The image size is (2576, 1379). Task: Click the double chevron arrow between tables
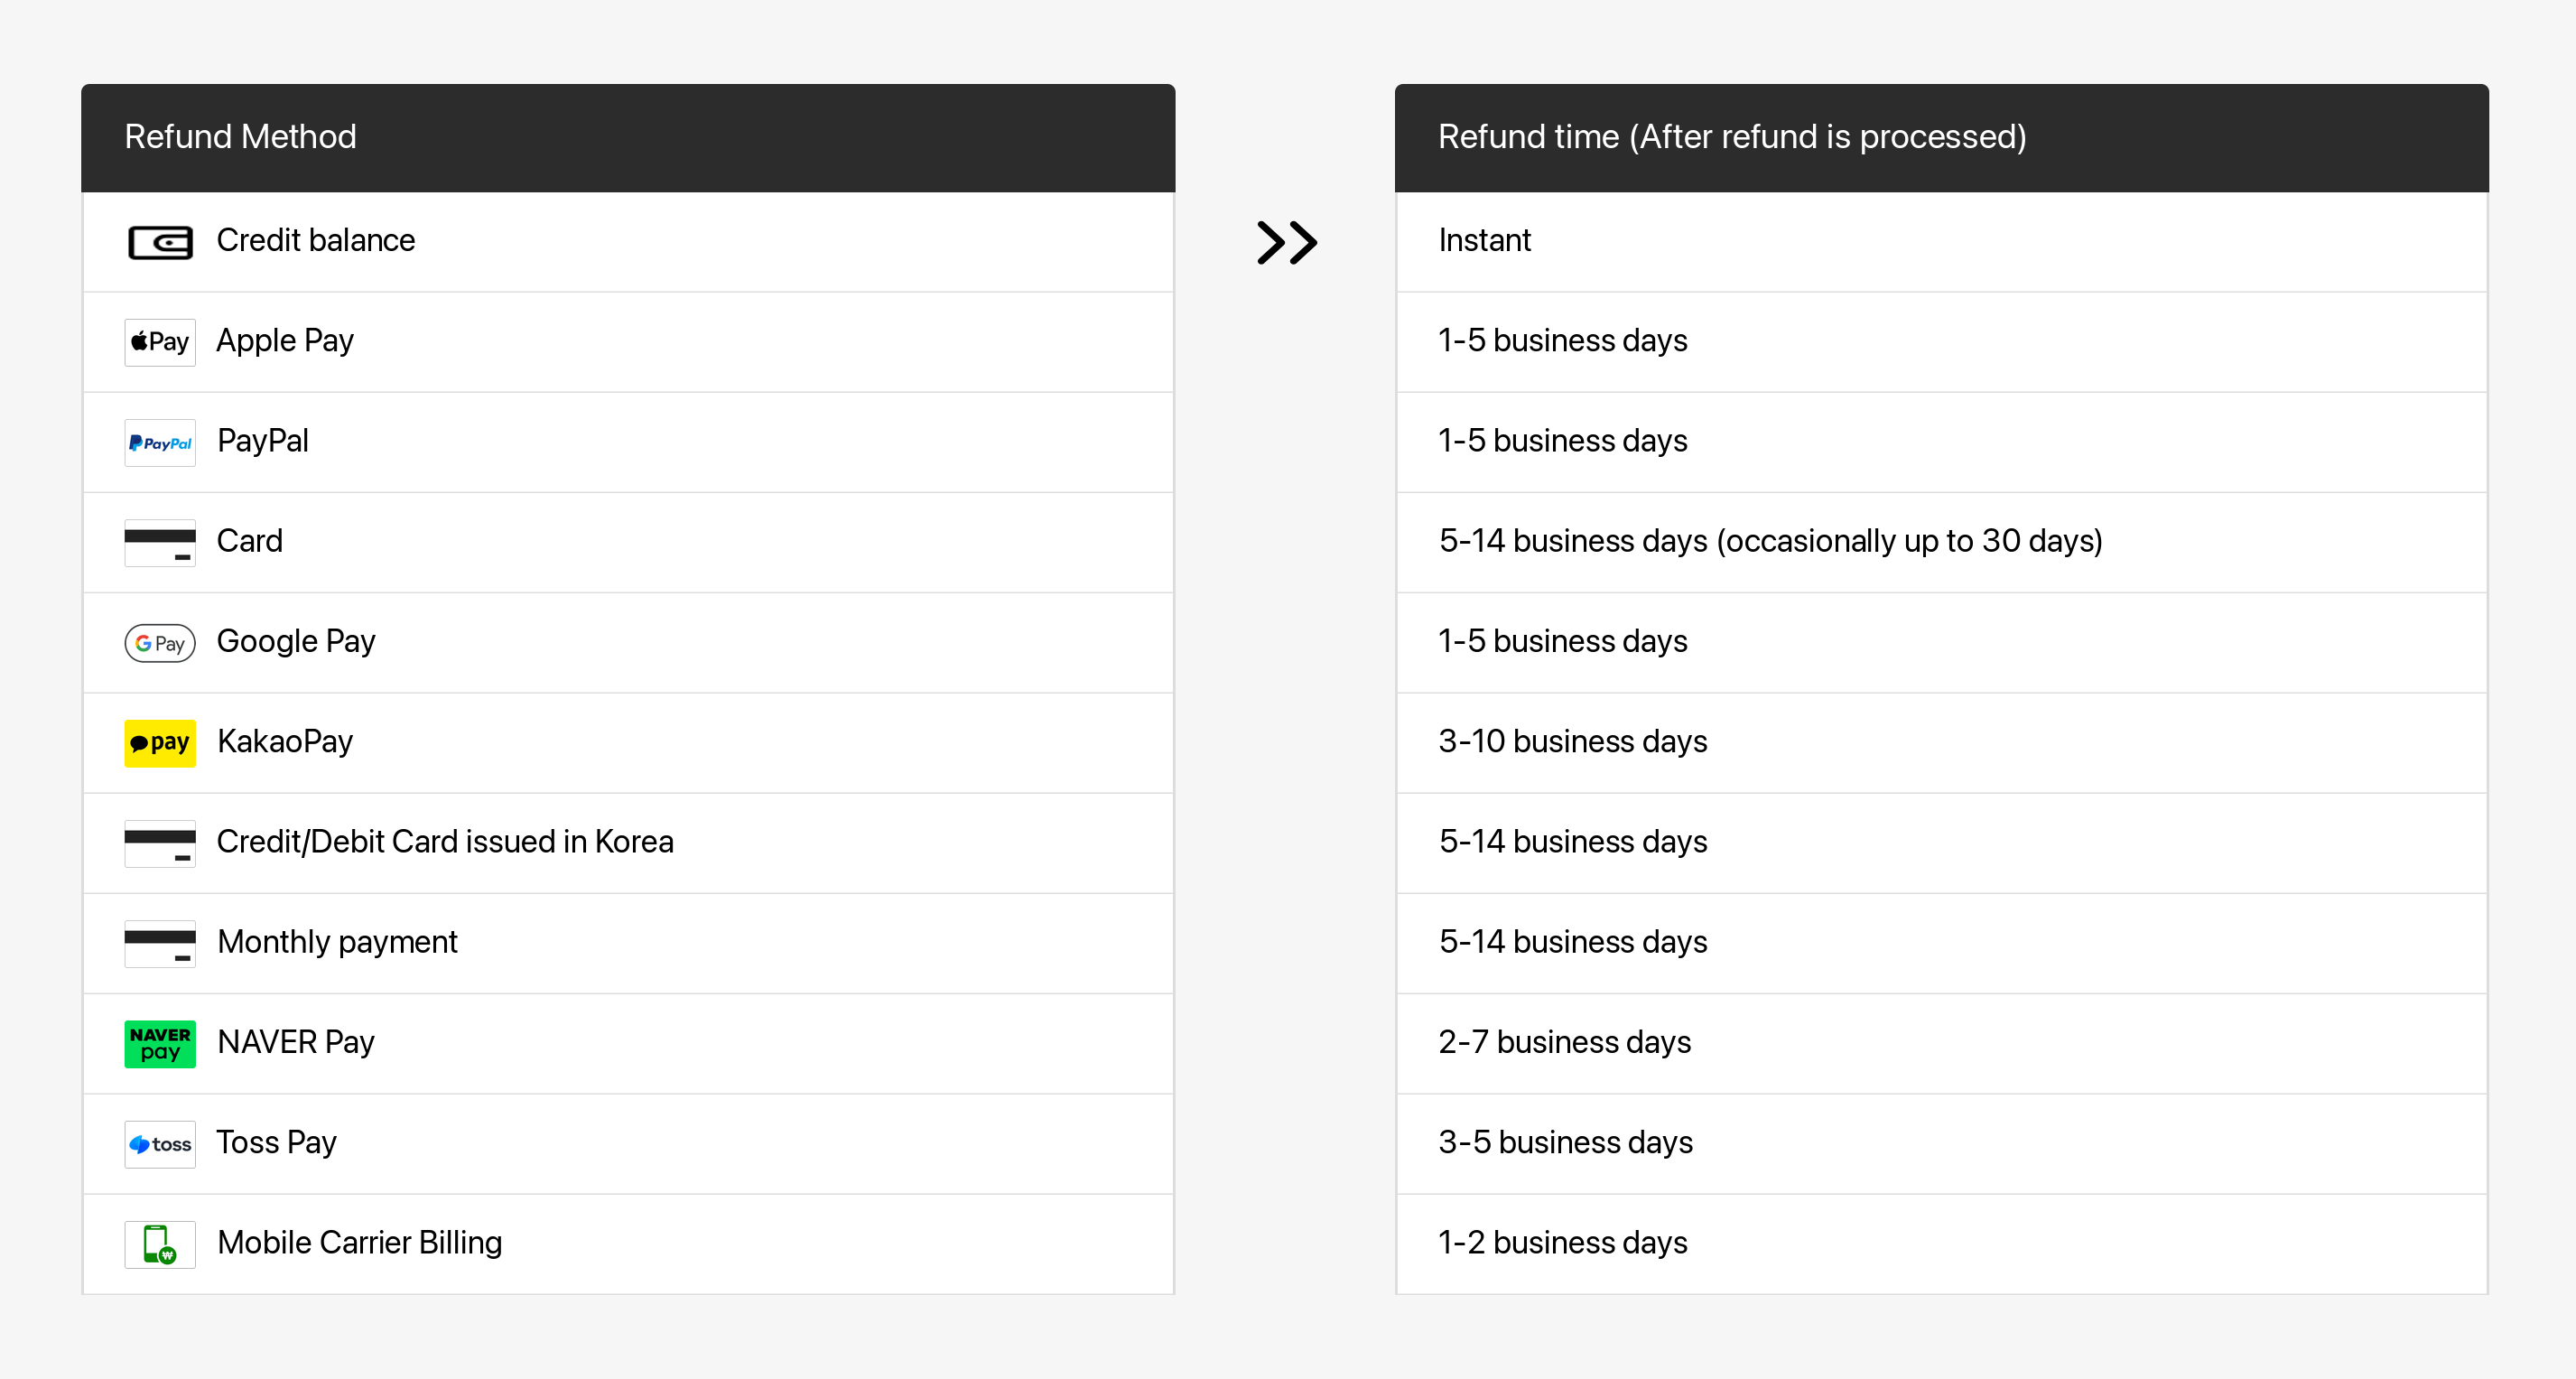point(1287,242)
